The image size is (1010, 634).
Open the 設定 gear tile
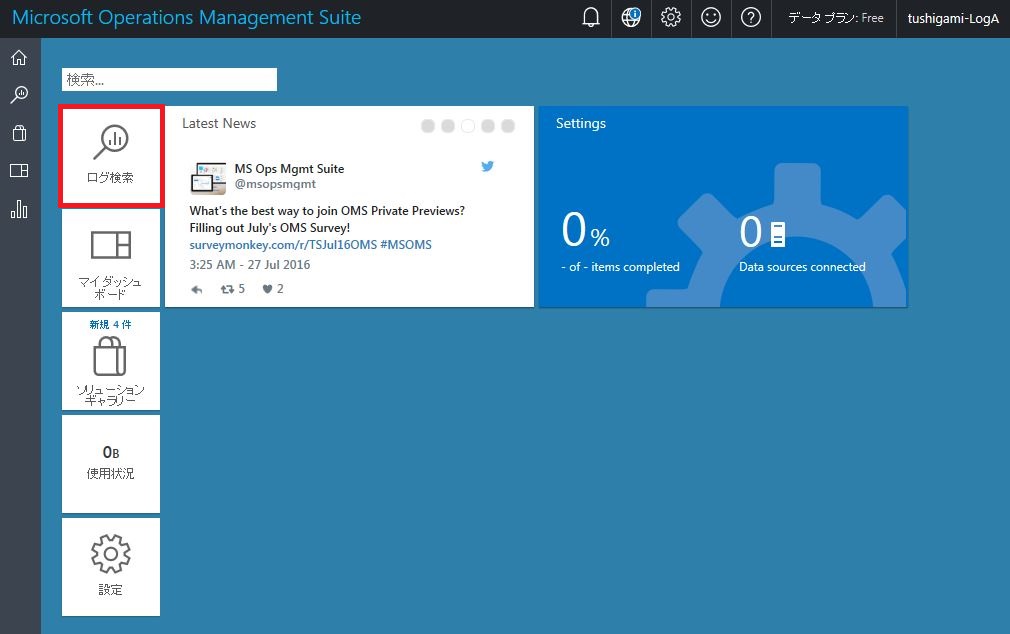(111, 567)
